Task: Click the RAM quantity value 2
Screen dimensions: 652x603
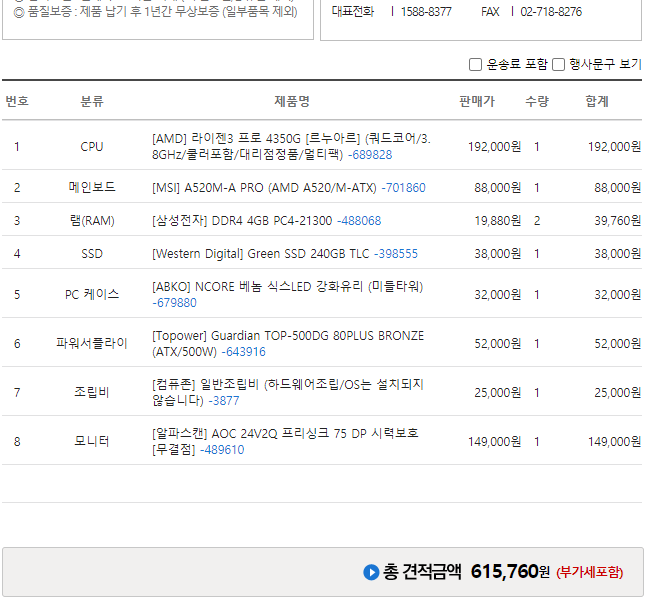Action: coord(537,221)
